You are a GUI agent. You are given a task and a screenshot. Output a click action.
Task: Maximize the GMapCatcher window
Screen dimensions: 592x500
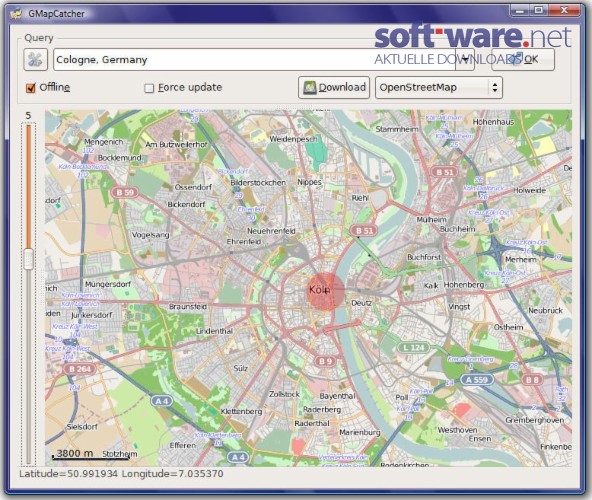(539, 10)
